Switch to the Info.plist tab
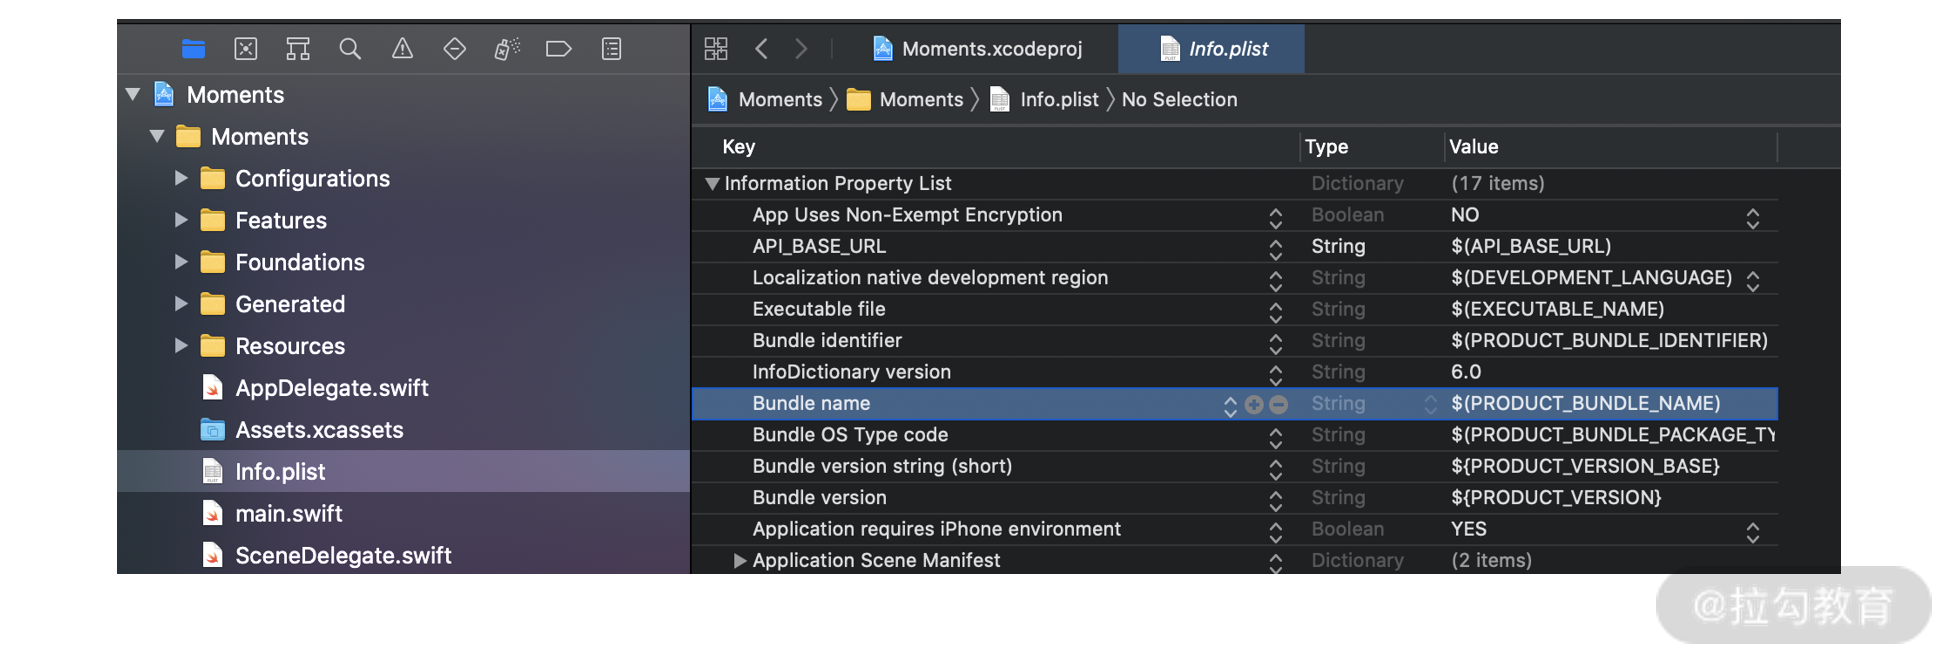The width and height of the screenshot is (1958, 670). [x=1213, y=49]
